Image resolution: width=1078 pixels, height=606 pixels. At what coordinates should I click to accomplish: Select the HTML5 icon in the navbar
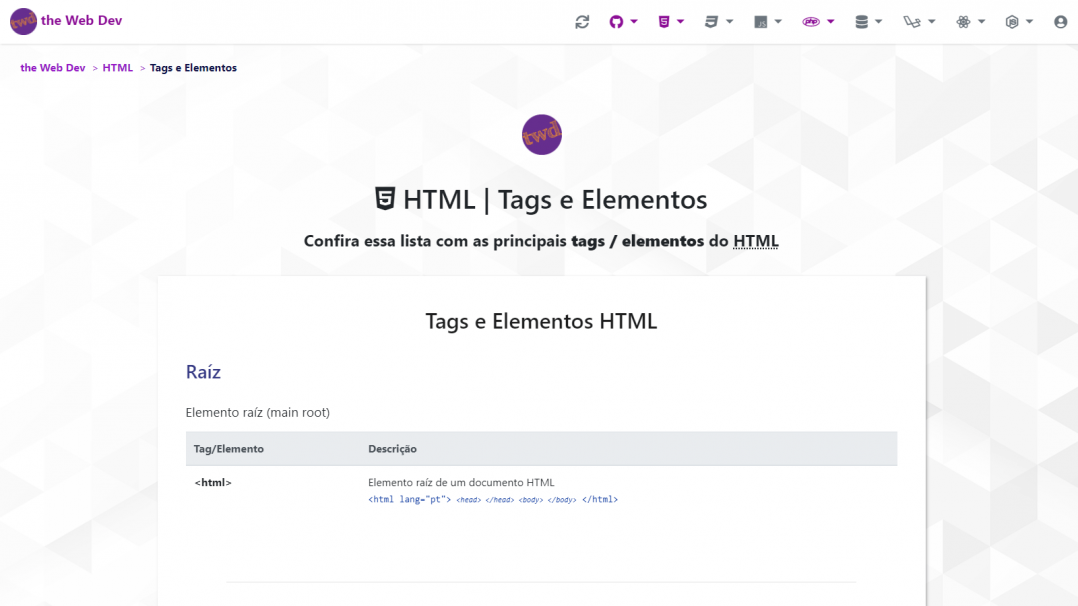[x=662, y=20]
